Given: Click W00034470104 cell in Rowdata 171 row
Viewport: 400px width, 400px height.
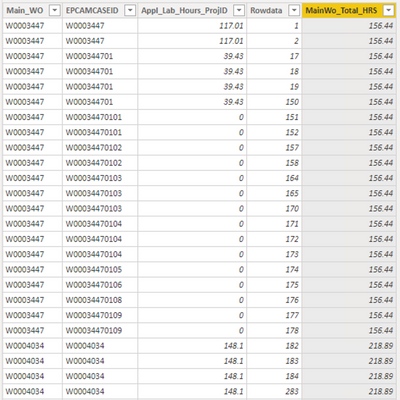Looking at the screenshot, I should pos(100,224).
